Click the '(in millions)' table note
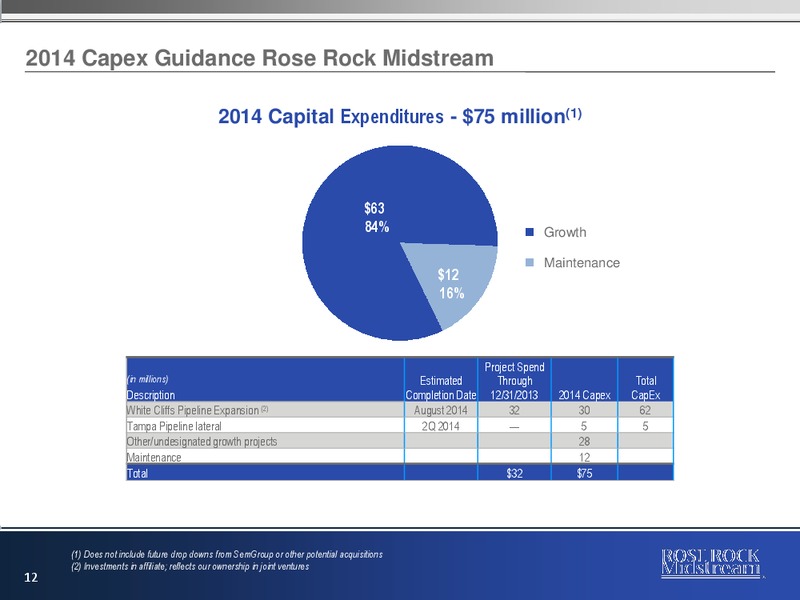The image size is (800, 600). [147, 379]
